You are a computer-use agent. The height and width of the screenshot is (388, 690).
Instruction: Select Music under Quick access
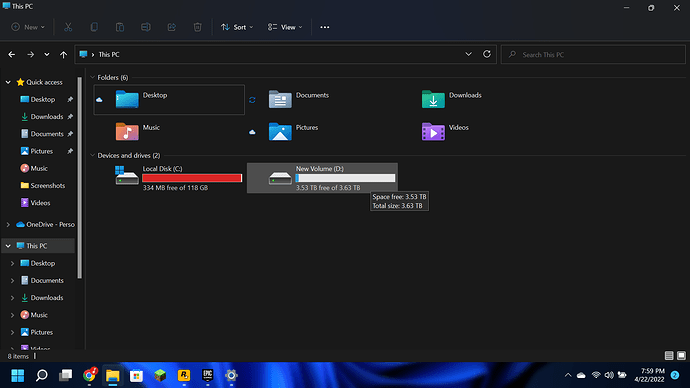pyautogui.click(x=39, y=168)
